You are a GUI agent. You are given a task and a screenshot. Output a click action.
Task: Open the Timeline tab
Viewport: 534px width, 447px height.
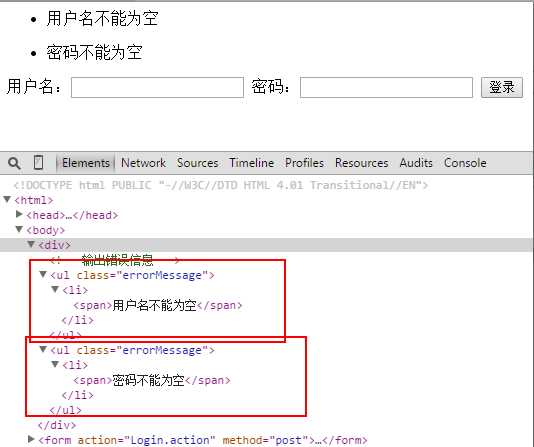coord(251,163)
